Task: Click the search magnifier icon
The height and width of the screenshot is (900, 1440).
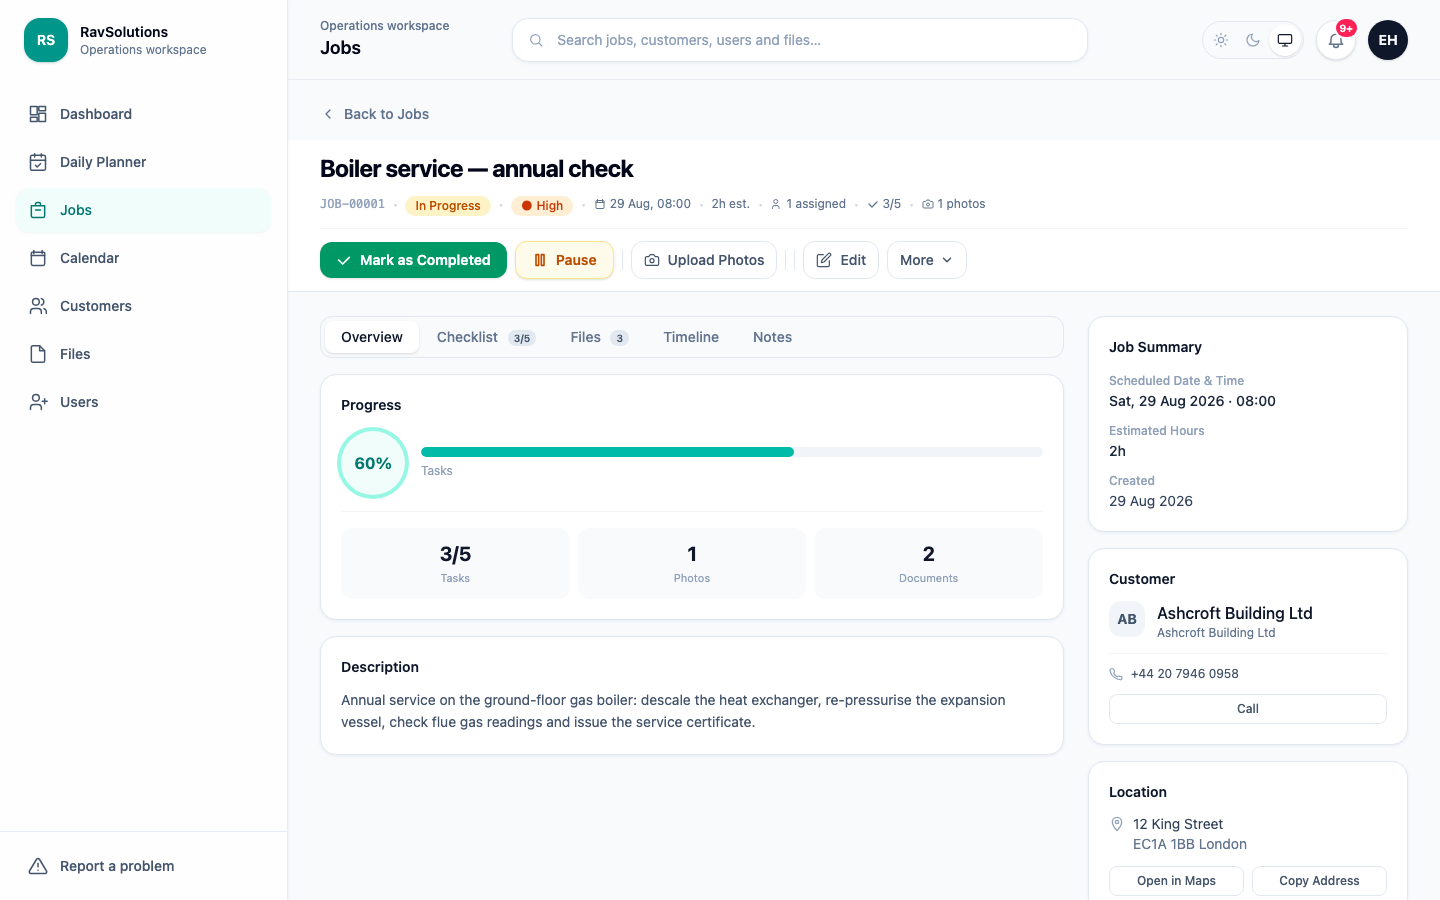Action: pos(537,40)
